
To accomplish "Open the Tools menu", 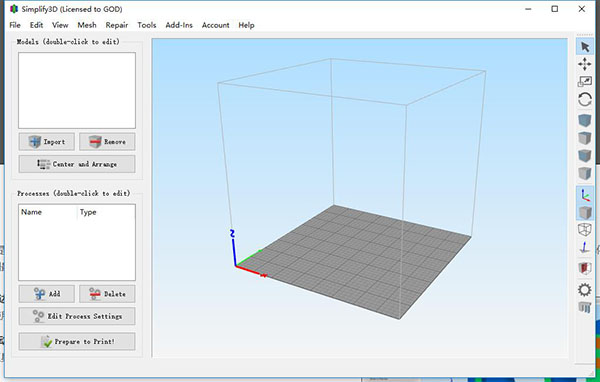I will coord(147,25).
